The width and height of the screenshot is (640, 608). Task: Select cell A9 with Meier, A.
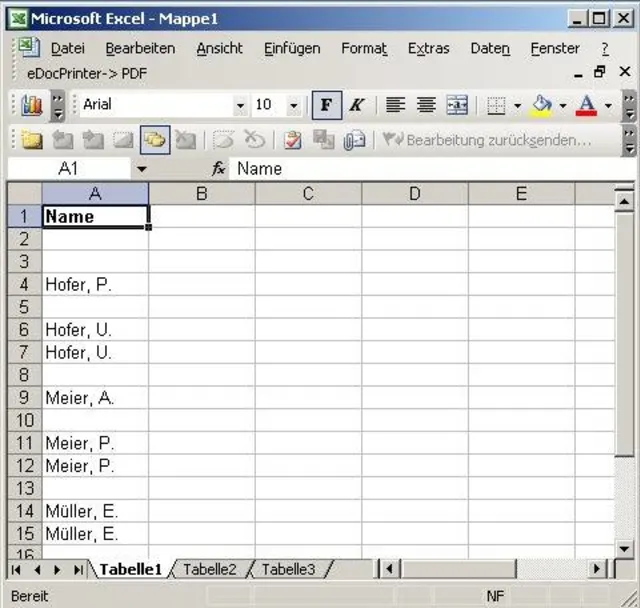pyautogui.click(x=96, y=398)
